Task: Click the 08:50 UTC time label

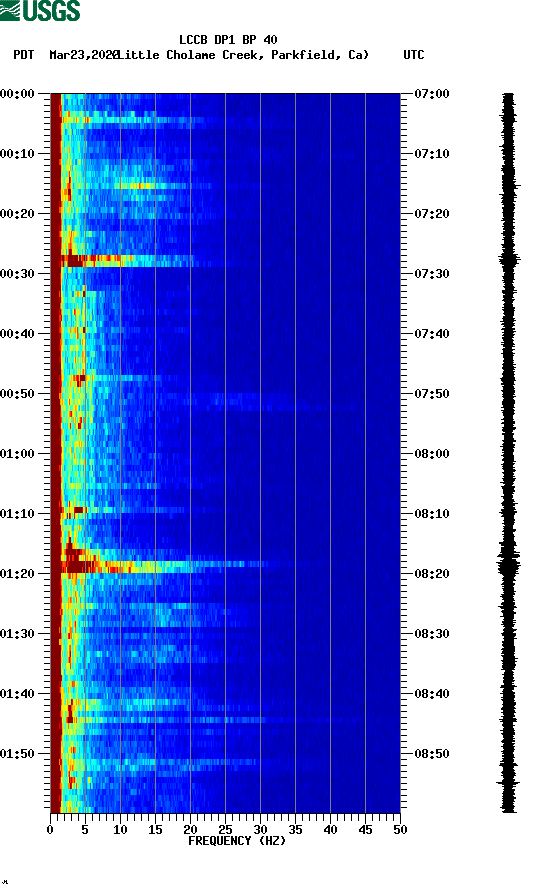Action: coord(432,754)
